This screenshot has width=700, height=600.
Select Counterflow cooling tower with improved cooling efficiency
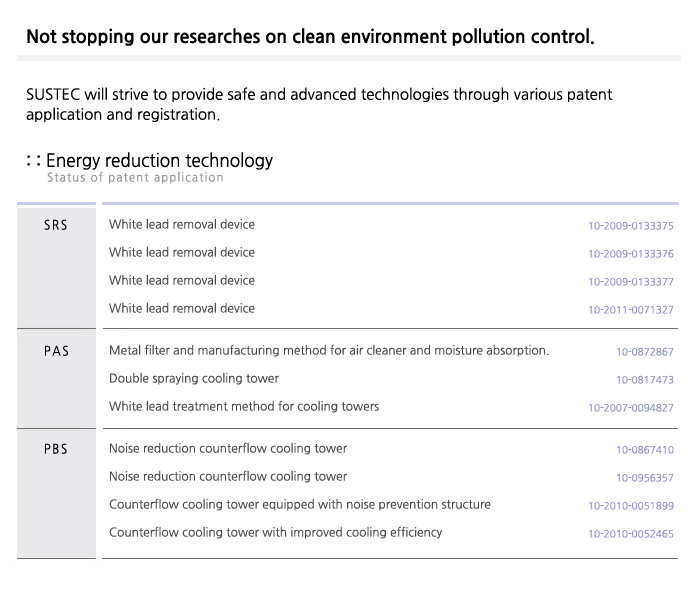tap(275, 532)
